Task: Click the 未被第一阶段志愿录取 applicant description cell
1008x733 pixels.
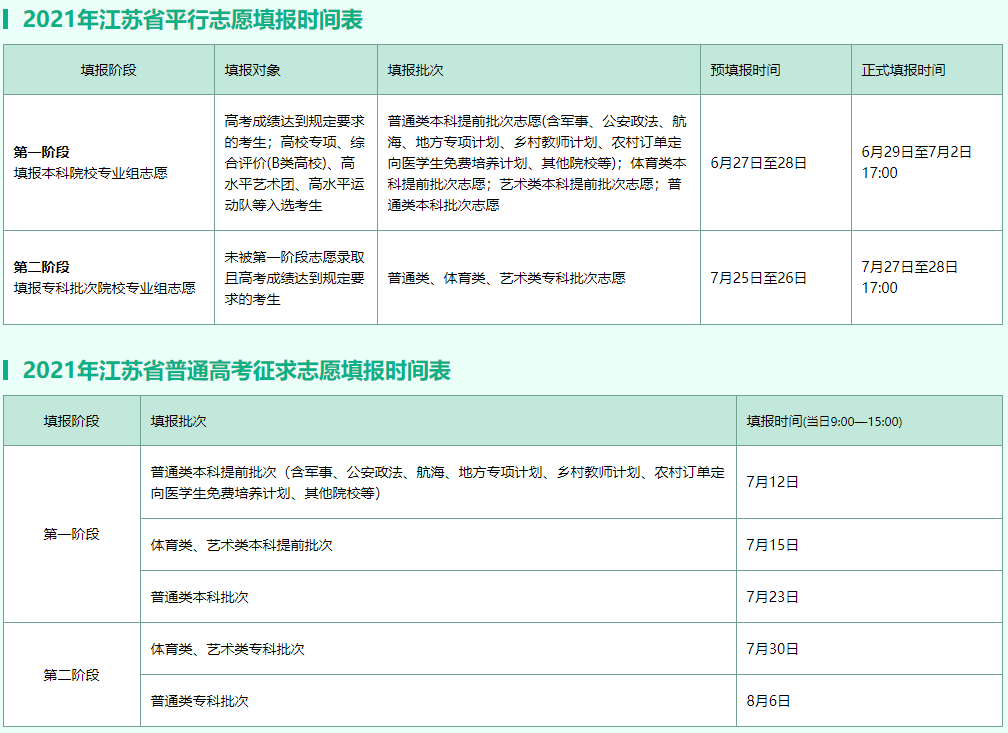Action: click(294, 278)
